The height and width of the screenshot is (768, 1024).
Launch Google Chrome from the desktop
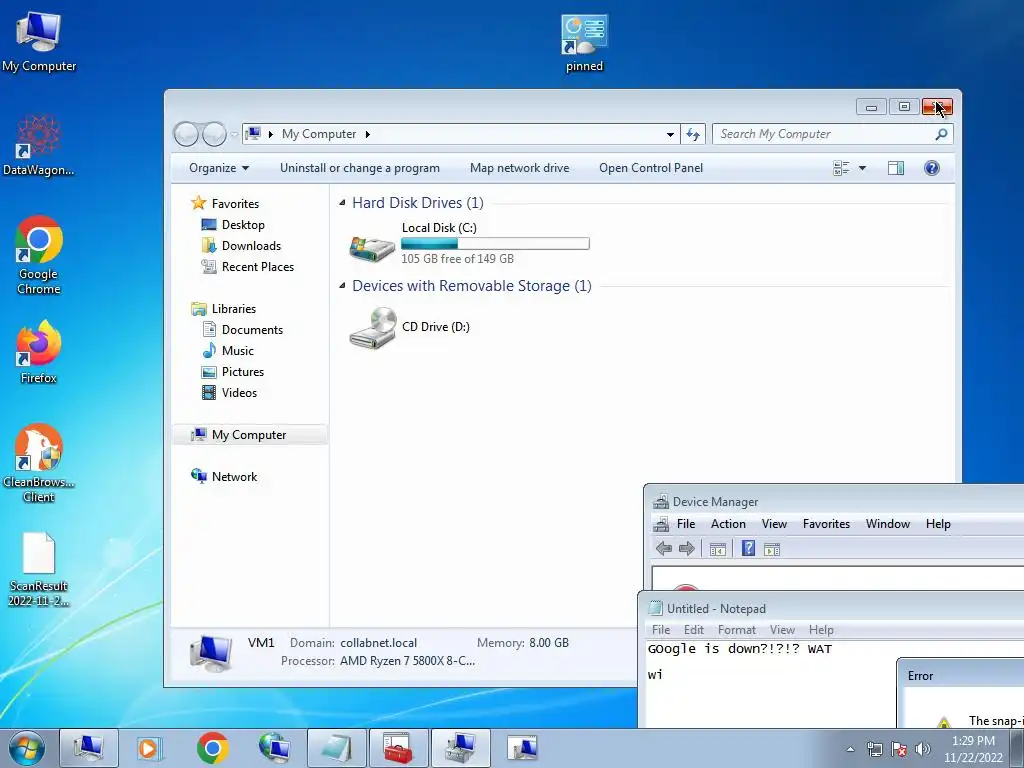tap(39, 255)
